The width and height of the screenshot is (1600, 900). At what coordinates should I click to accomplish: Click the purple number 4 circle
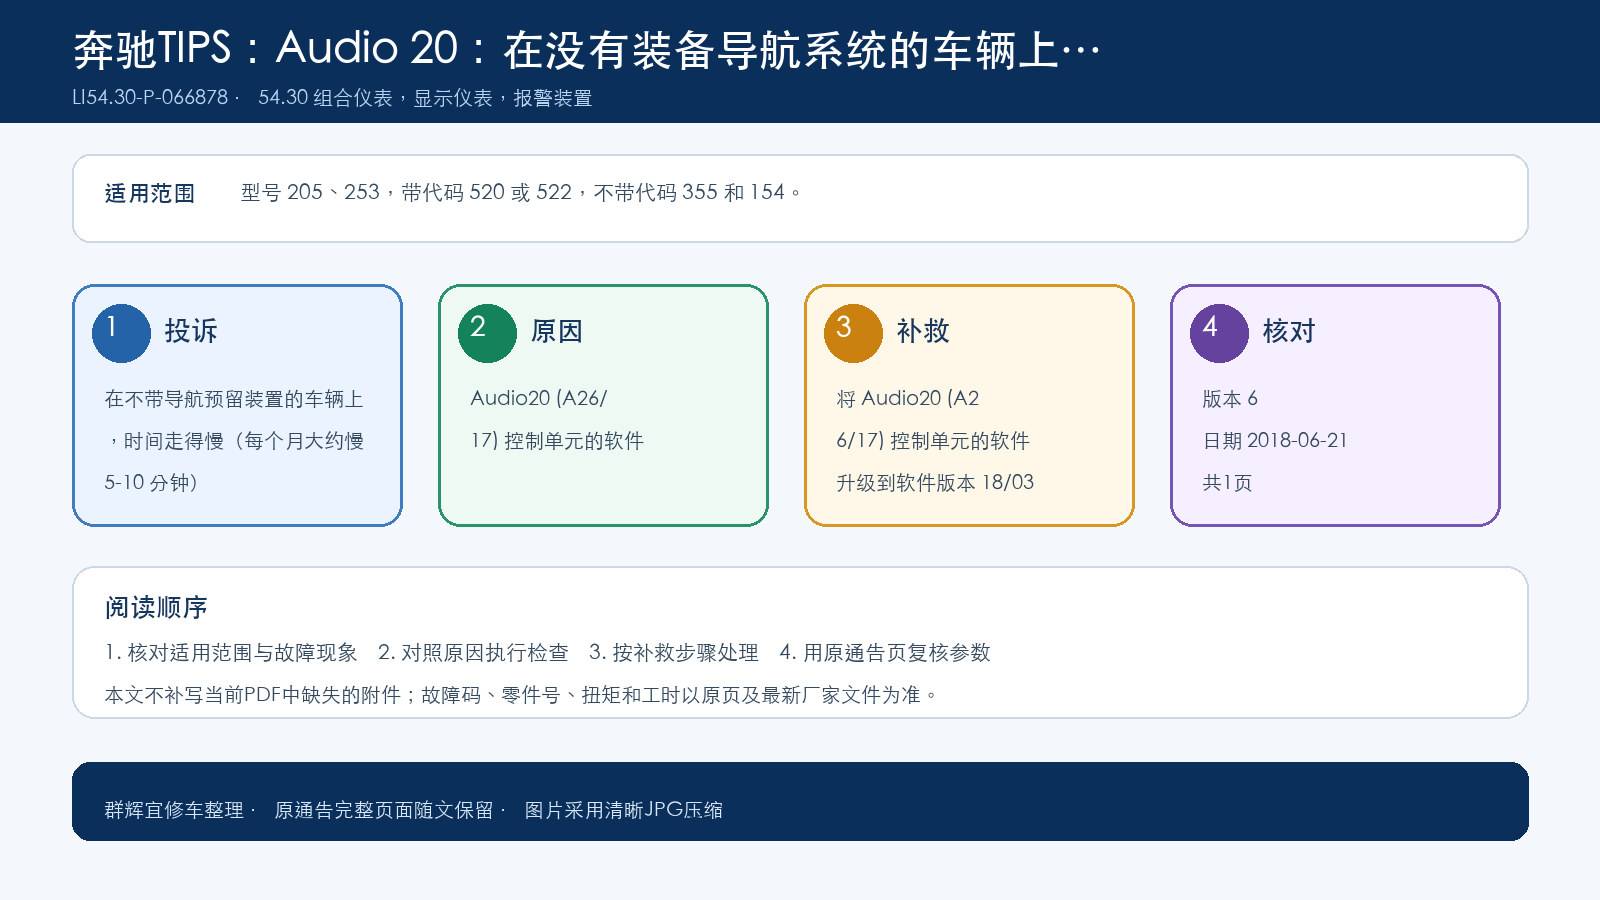click(x=1219, y=333)
